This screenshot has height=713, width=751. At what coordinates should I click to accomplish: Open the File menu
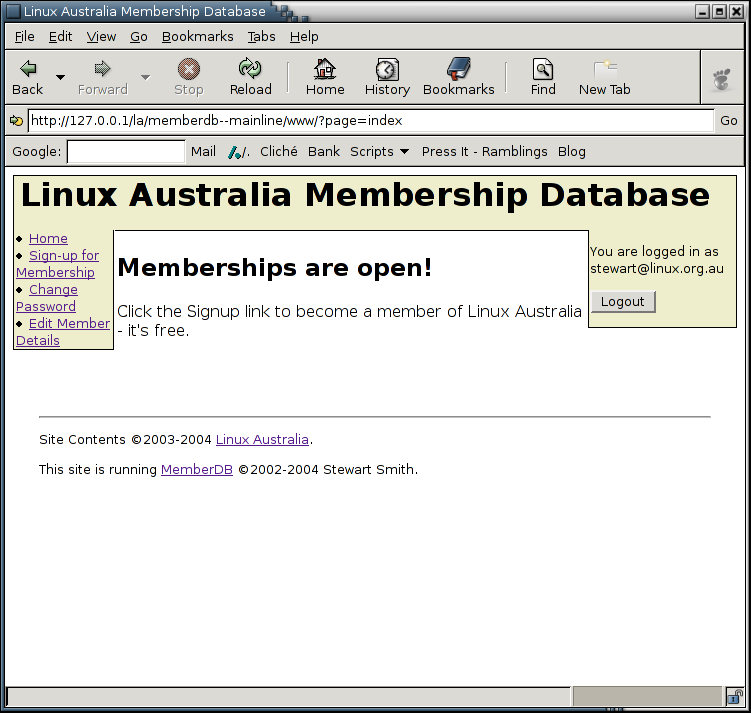pyautogui.click(x=24, y=36)
